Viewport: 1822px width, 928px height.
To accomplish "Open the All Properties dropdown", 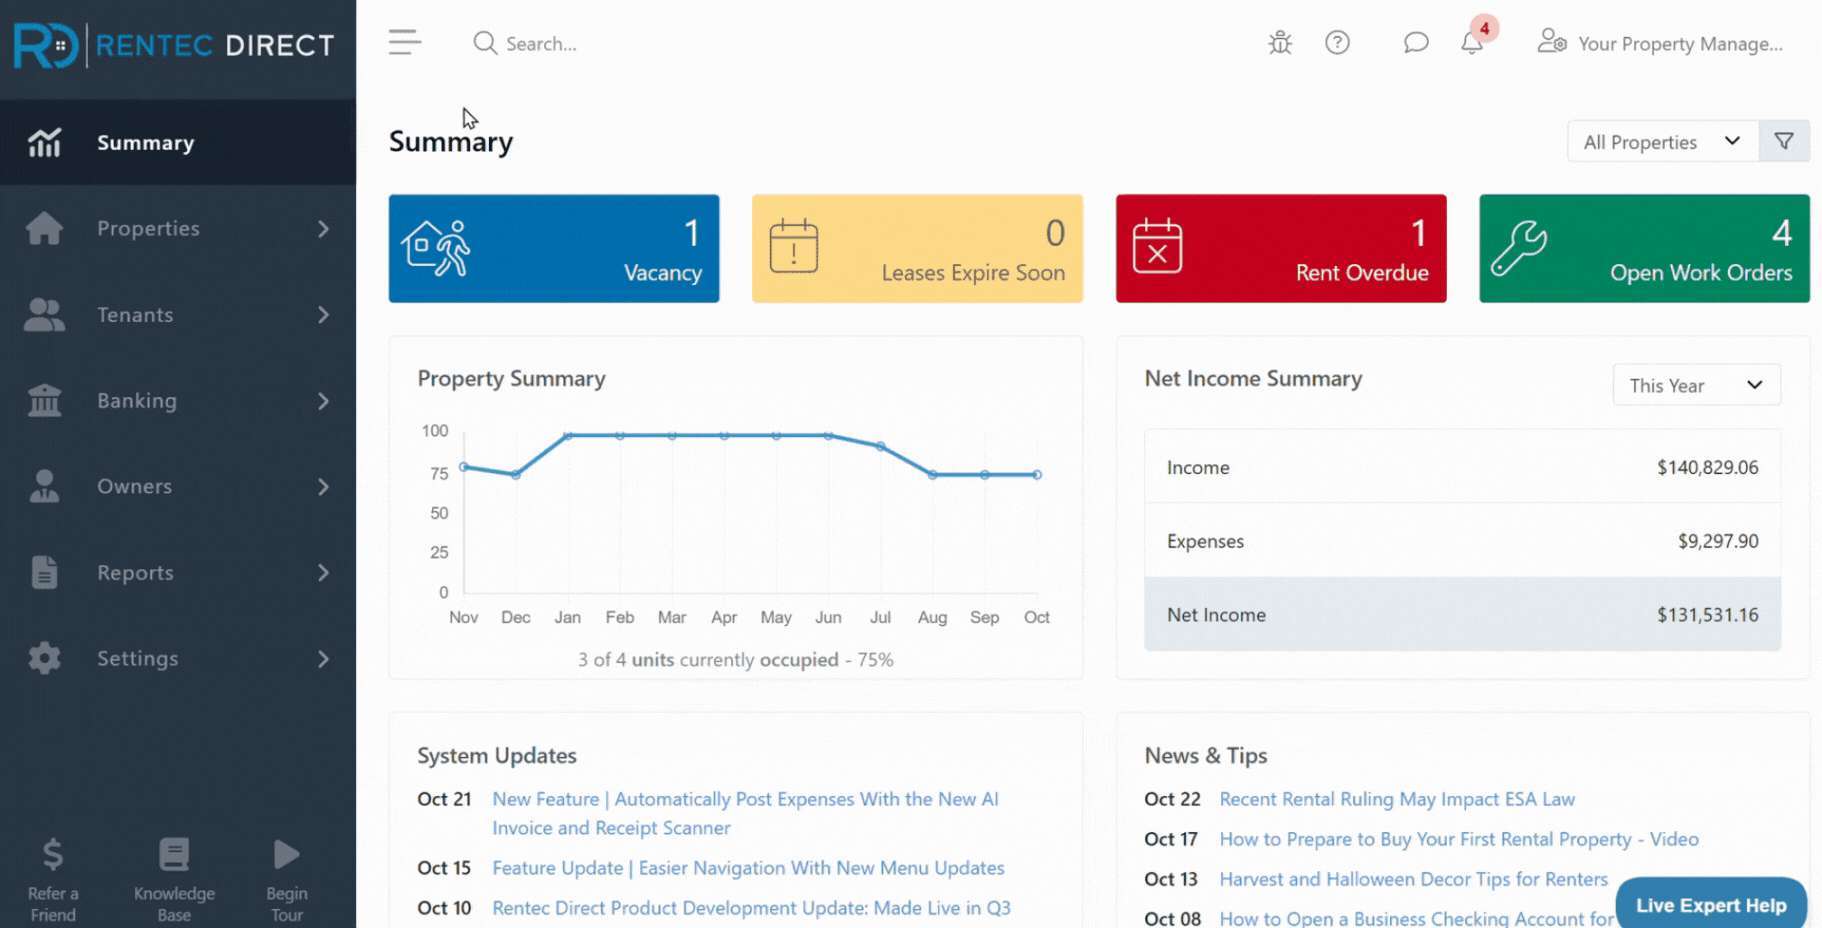I will point(1663,141).
